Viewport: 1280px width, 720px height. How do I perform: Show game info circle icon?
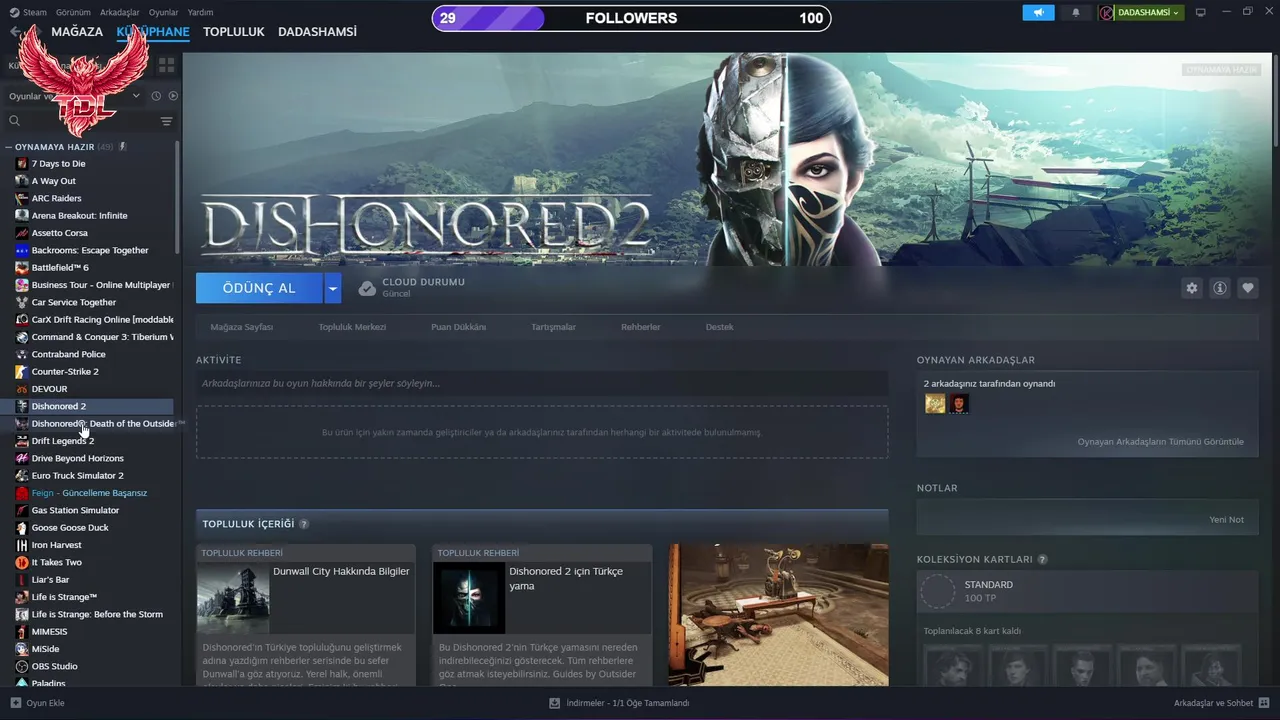coord(1220,288)
